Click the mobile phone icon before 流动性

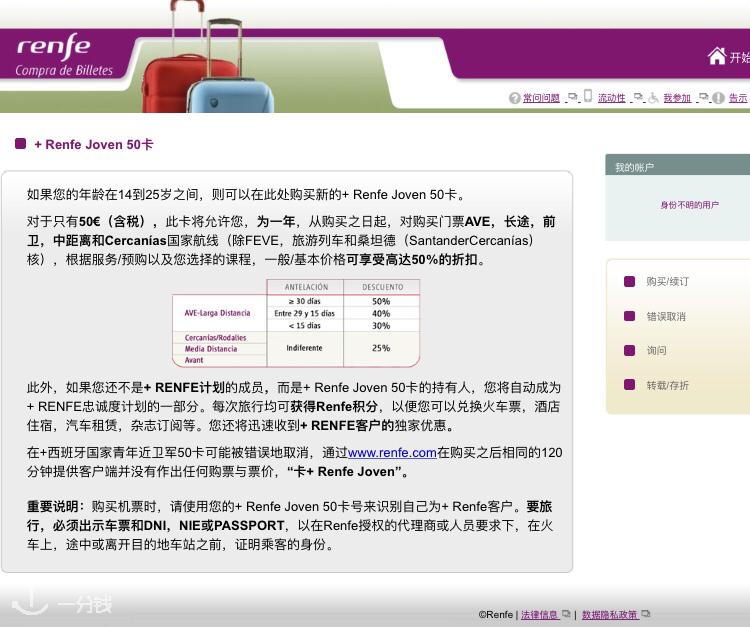coord(588,96)
